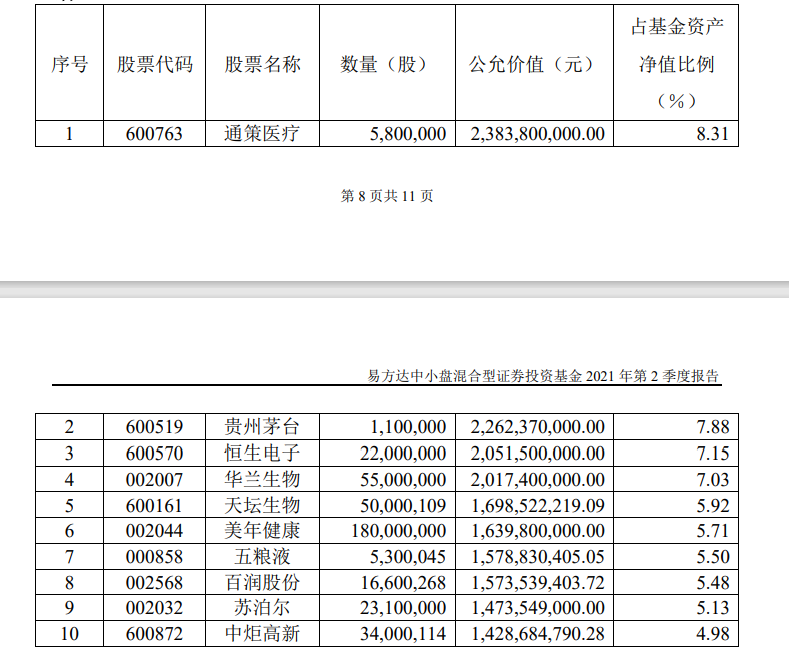Click the value 1,578,830,405.05
Screen dimensions: 789x653
[x=537, y=557]
